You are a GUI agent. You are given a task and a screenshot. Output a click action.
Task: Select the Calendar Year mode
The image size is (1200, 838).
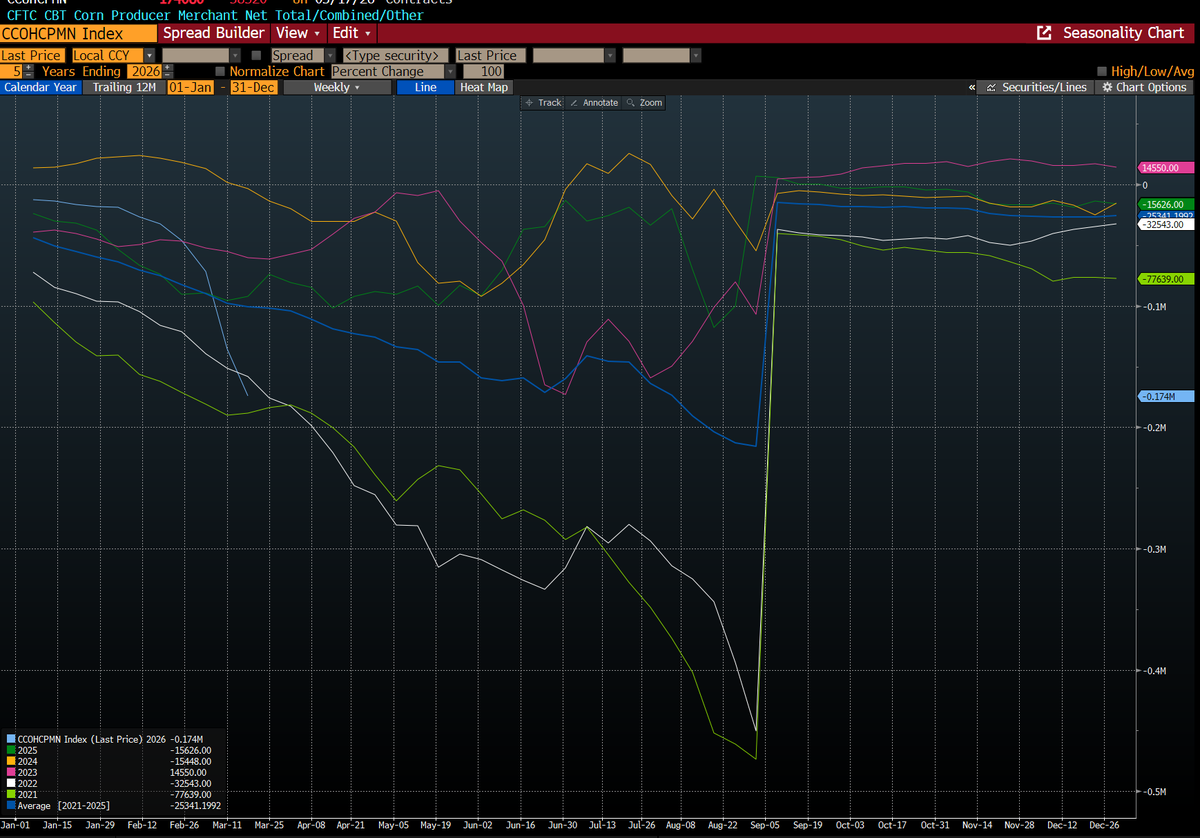(x=39, y=88)
